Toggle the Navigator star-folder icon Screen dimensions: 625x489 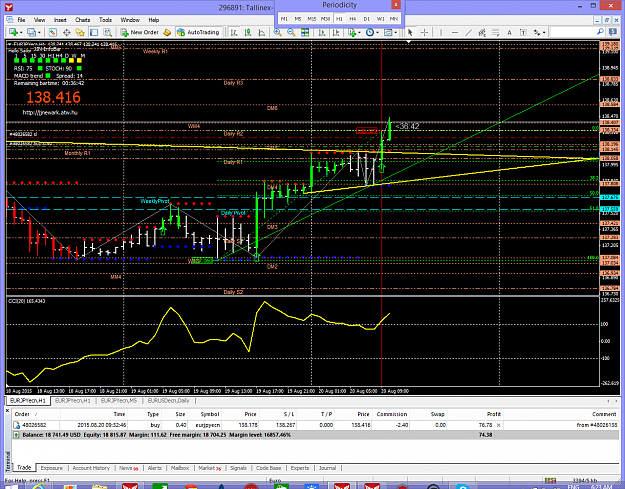point(80,32)
